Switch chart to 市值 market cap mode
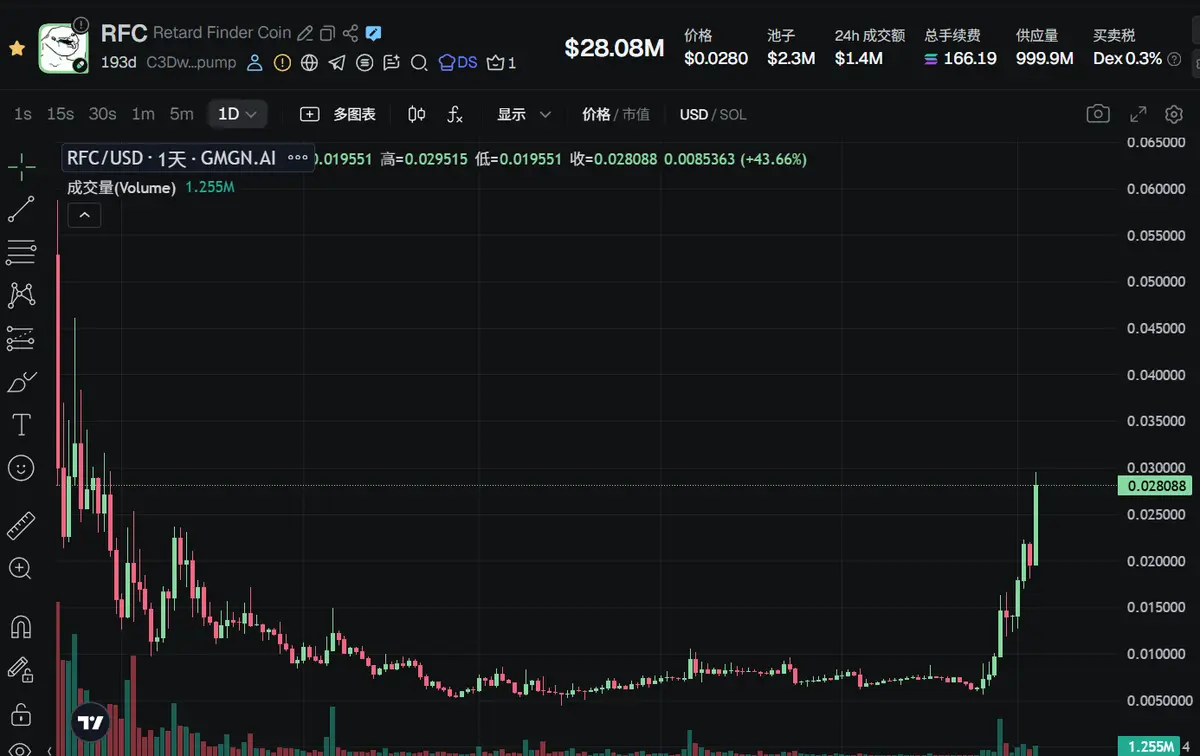Viewport: 1200px width, 756px height. click(x=636, y=114)
